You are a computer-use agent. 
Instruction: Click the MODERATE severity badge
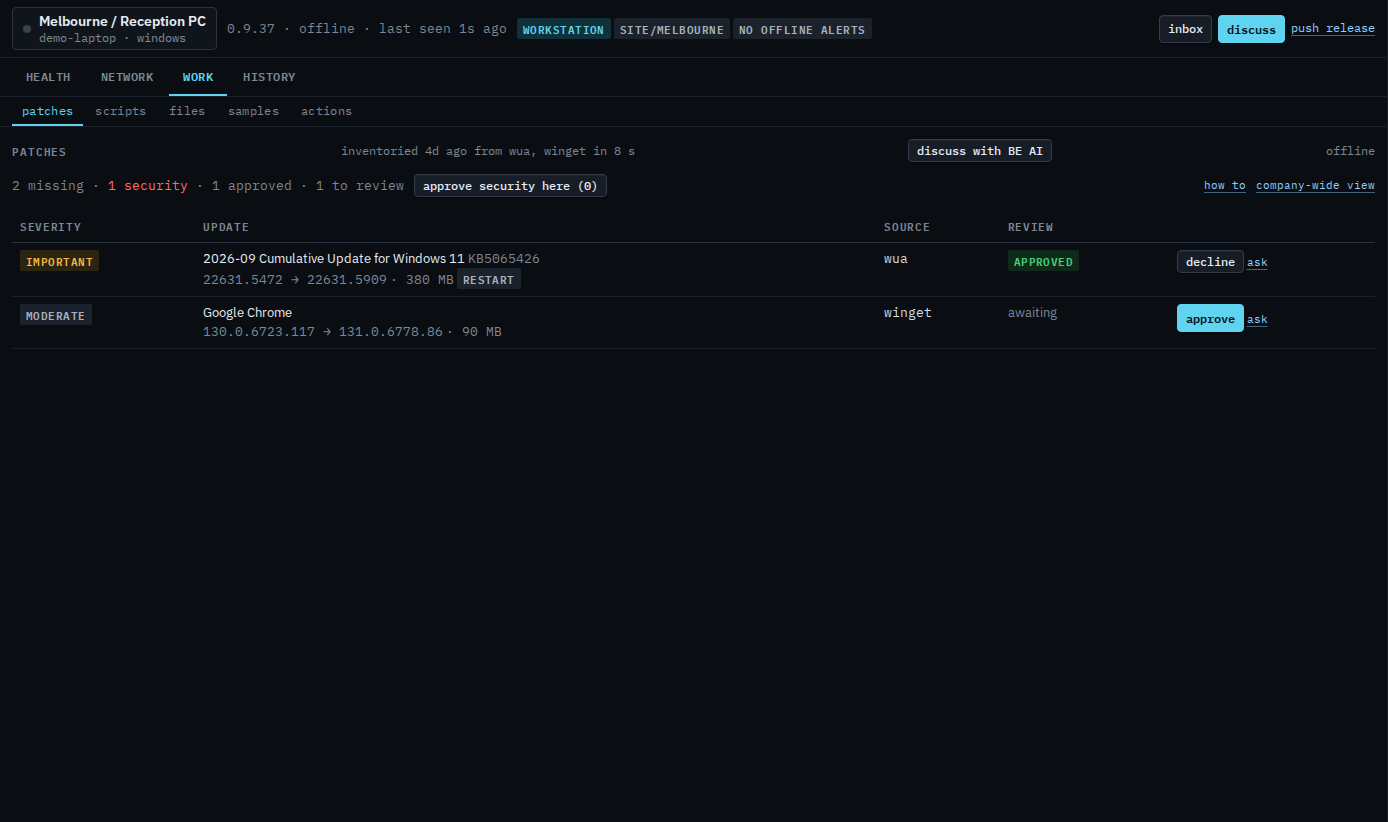pyautogui.click(x=56, y=316)
